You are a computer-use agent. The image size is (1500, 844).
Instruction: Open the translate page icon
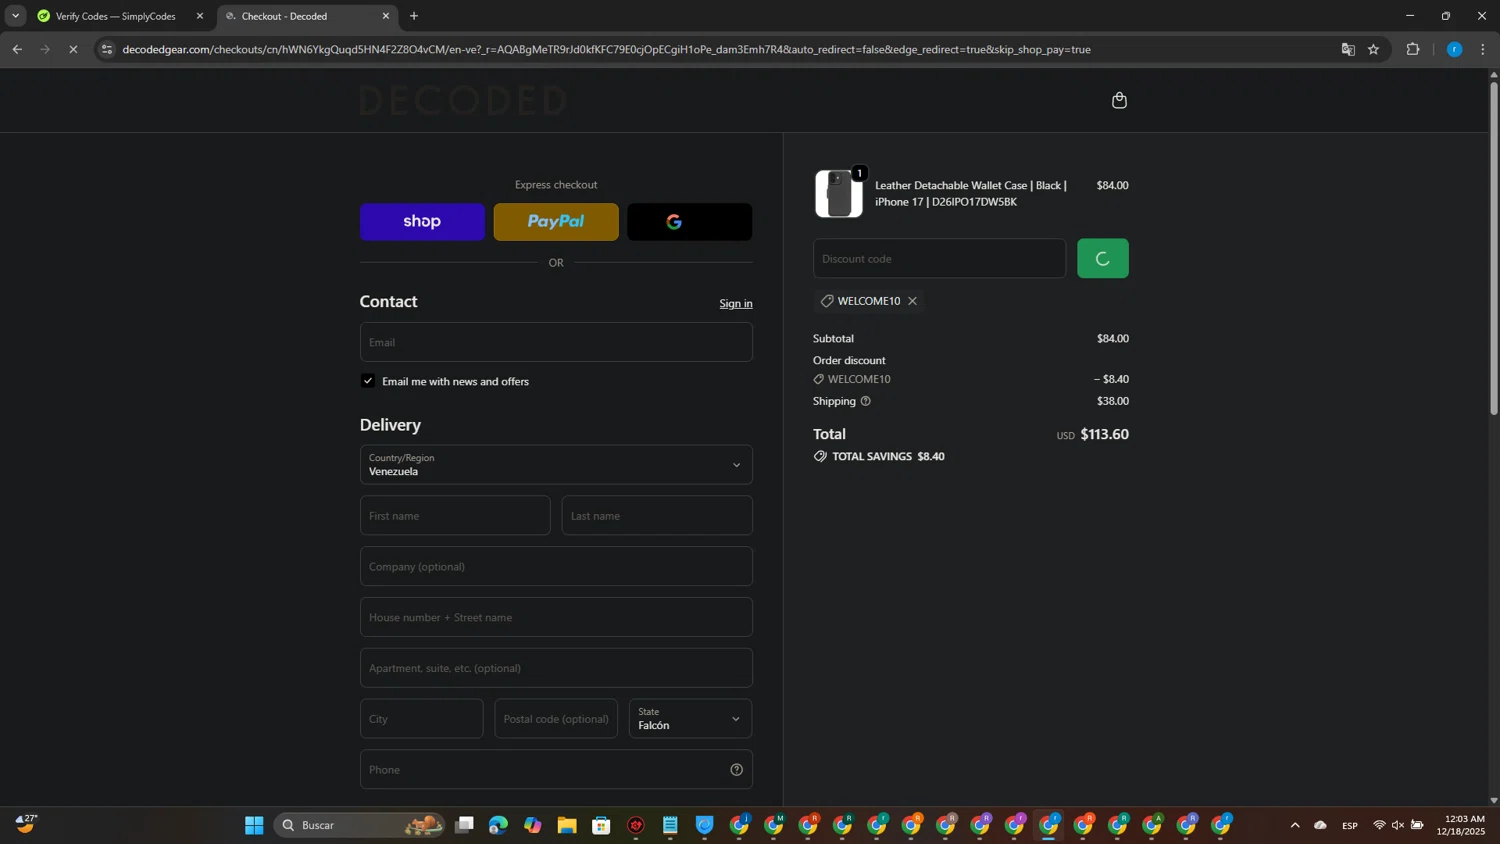1348,49
